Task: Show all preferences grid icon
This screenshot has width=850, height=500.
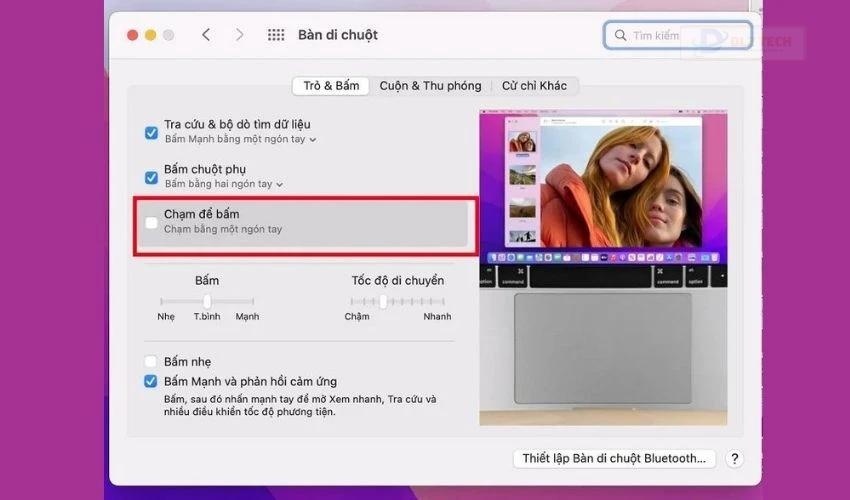Action: click(x=276, y=35)
